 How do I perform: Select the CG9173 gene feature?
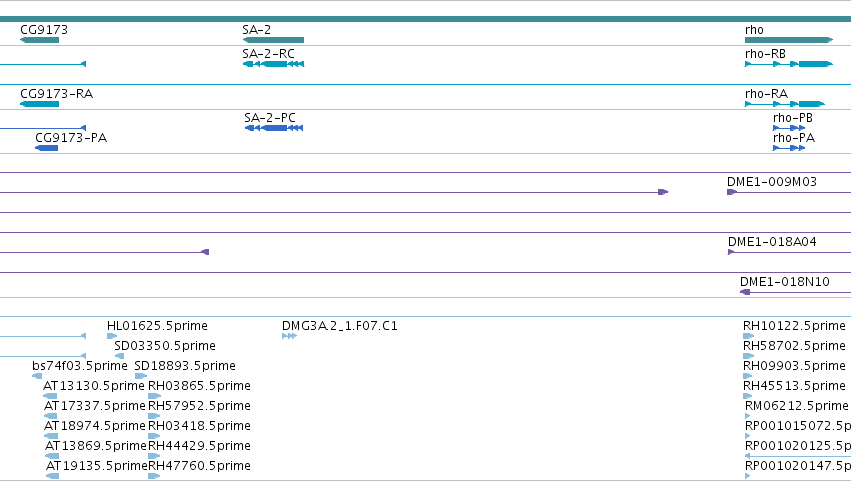(39, 40)
